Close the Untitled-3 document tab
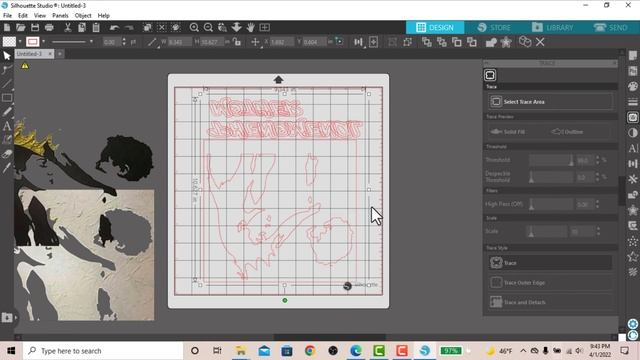The height and width of the screenshot is (360, 640). [50, 53]
